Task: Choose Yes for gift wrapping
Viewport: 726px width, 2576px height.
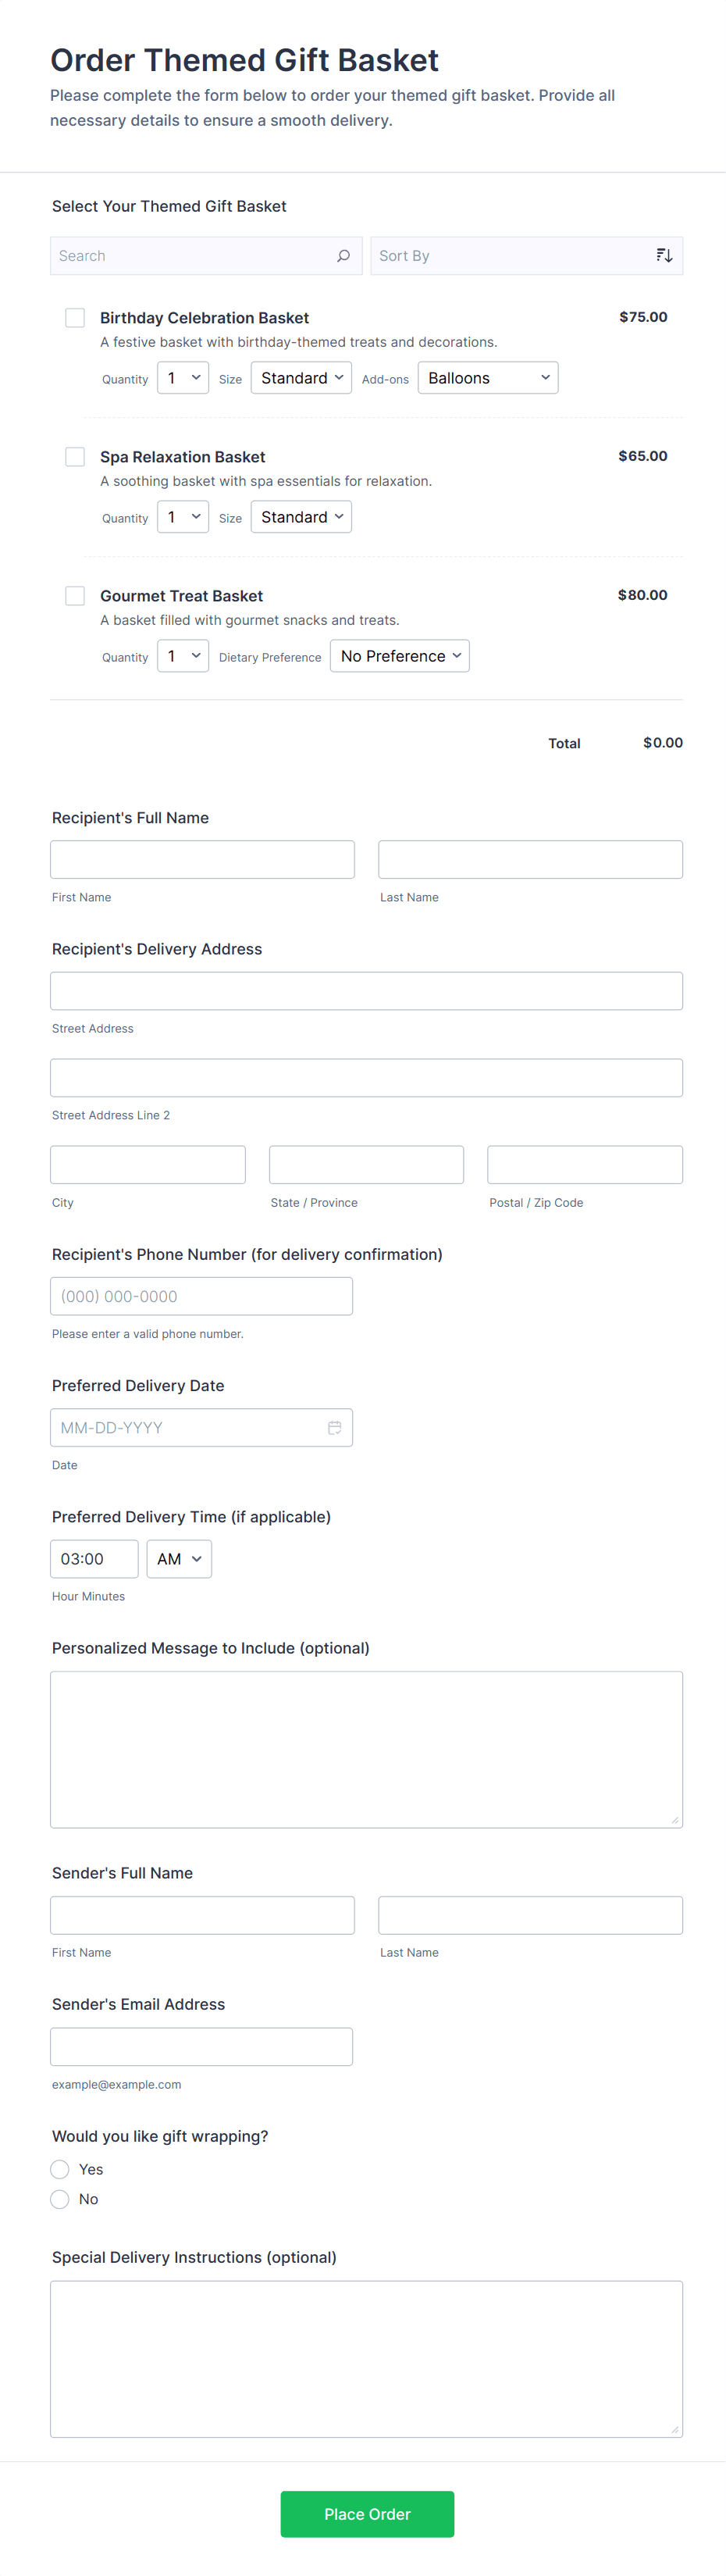Action: [60, 2168]
